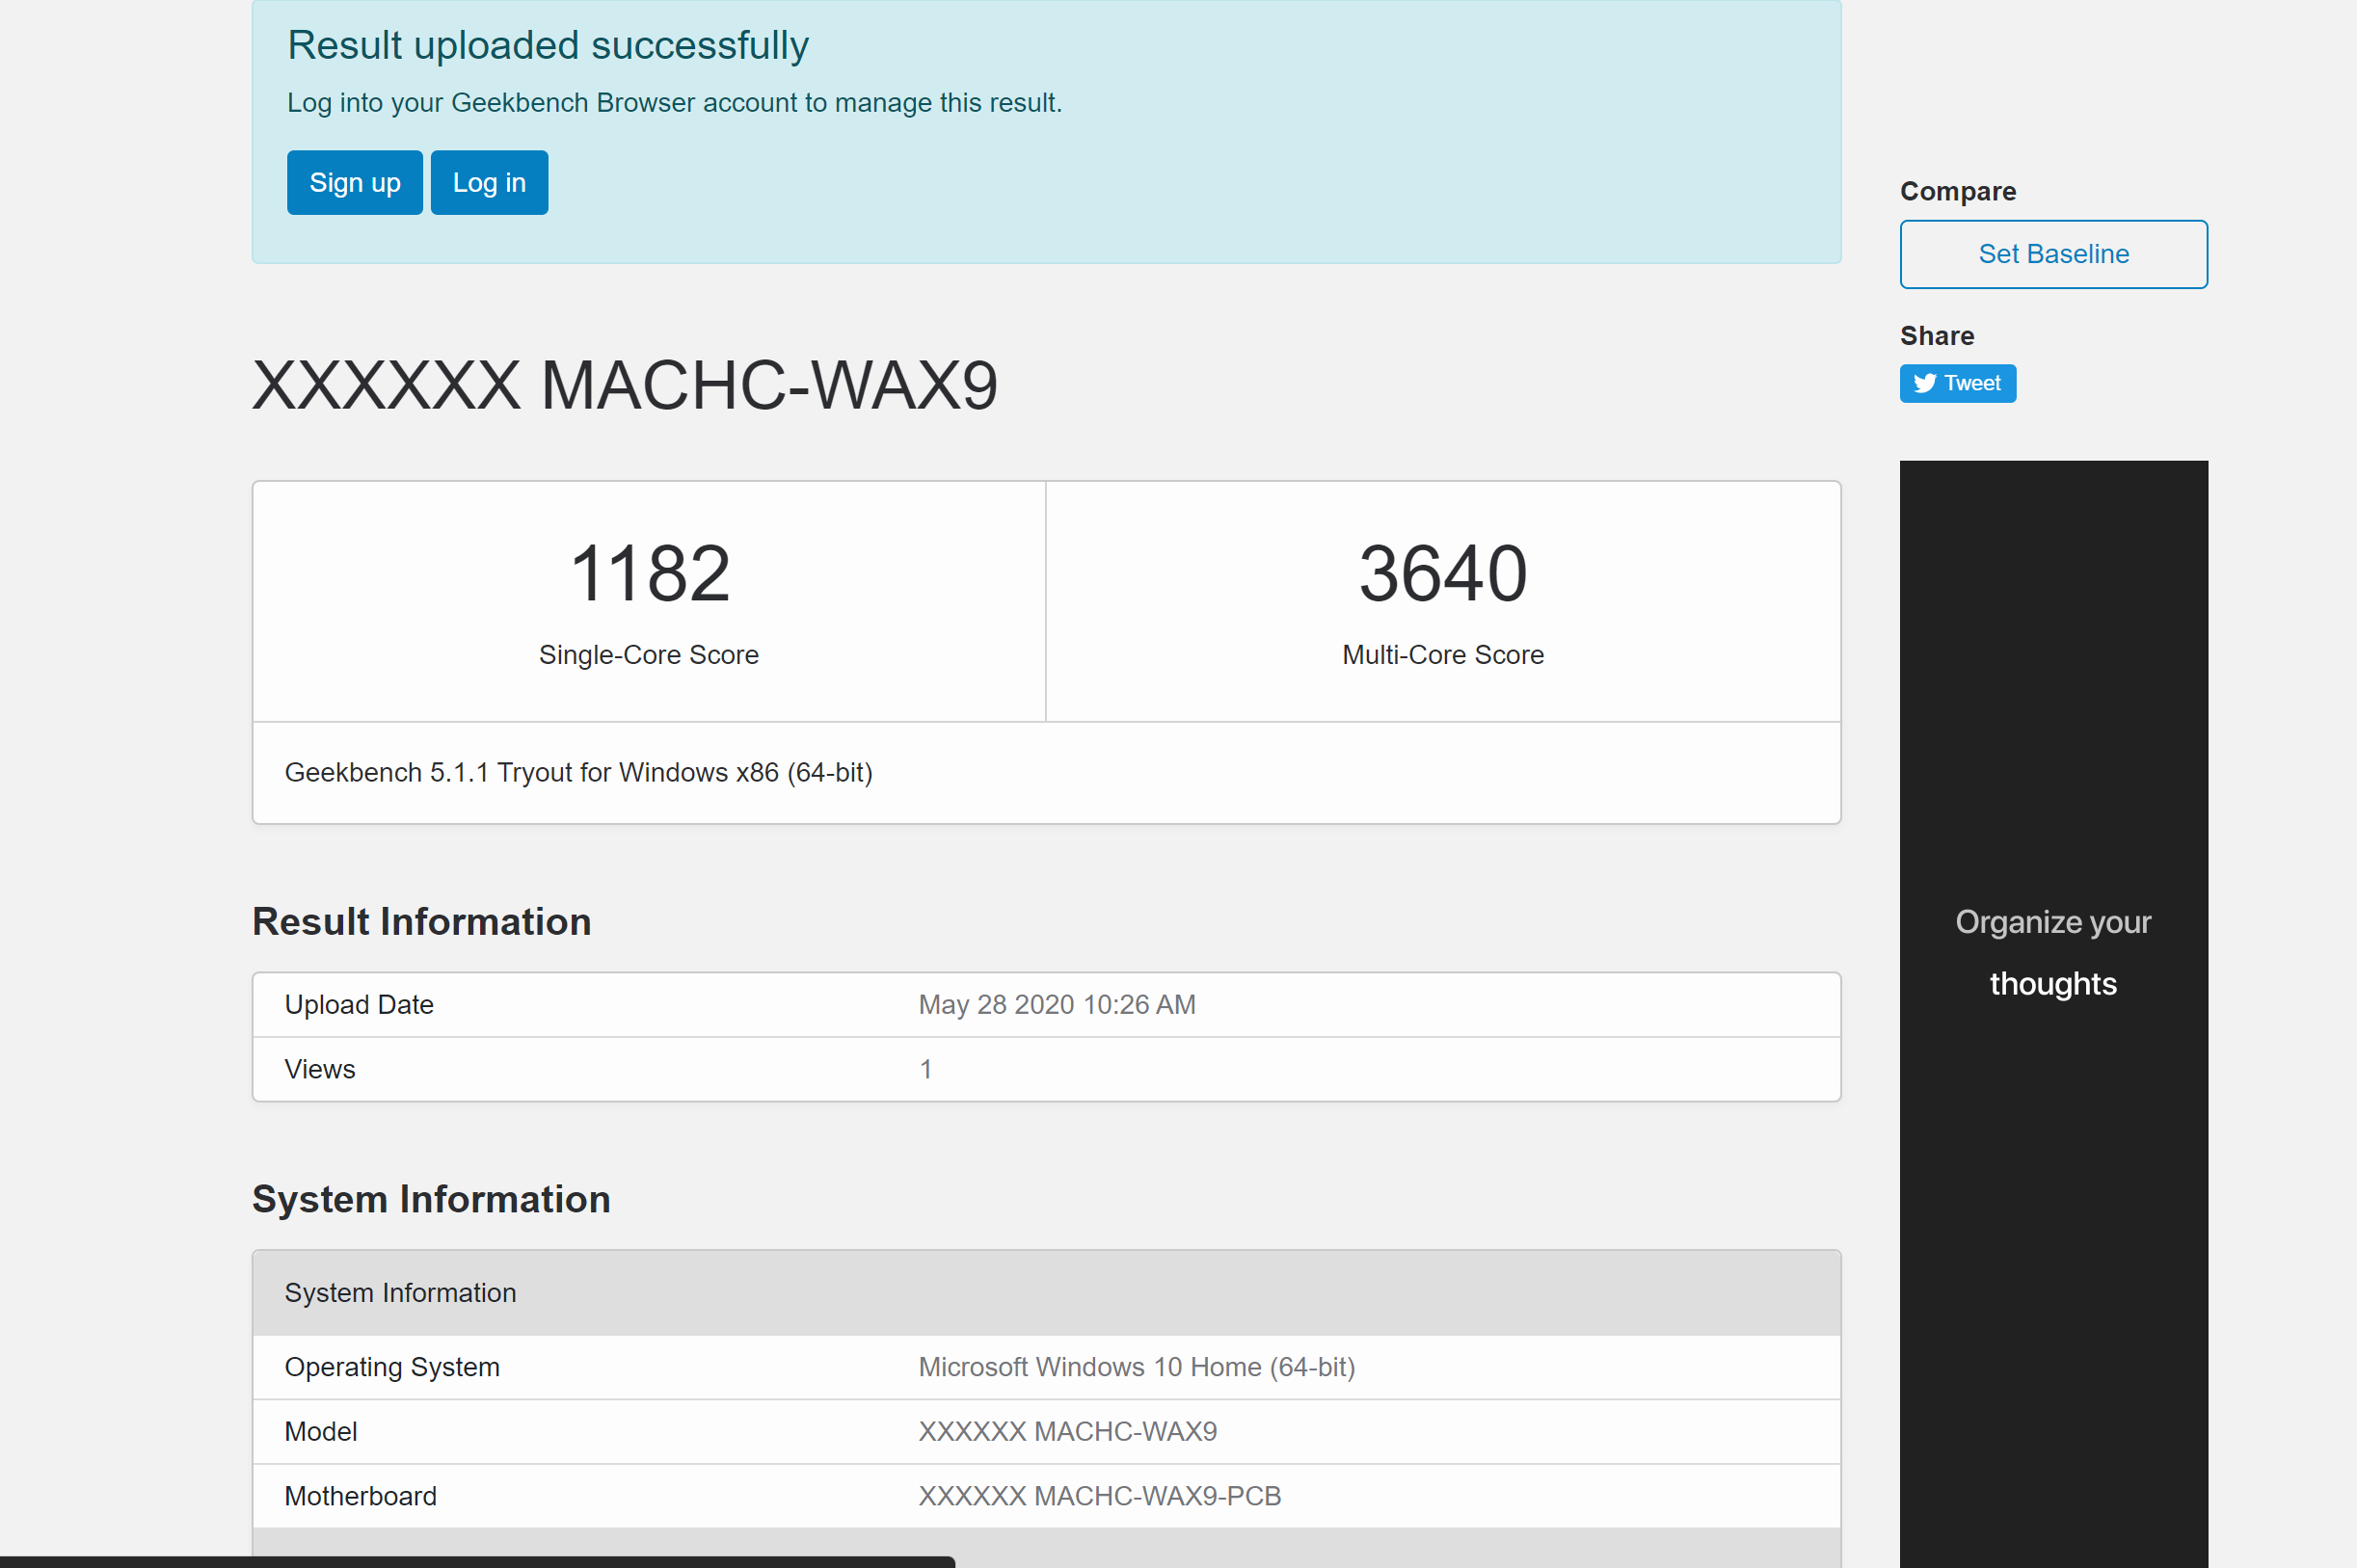Click the gray System Information table header
2357x1568 pixels.
pos(1046,1292)
